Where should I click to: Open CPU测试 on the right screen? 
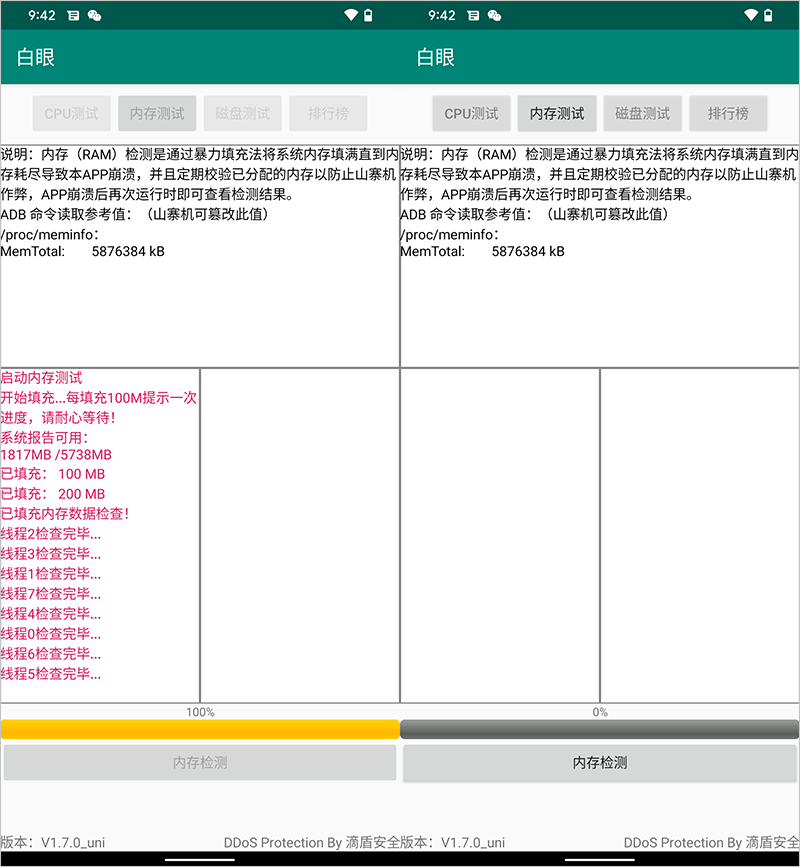point(471,114)
